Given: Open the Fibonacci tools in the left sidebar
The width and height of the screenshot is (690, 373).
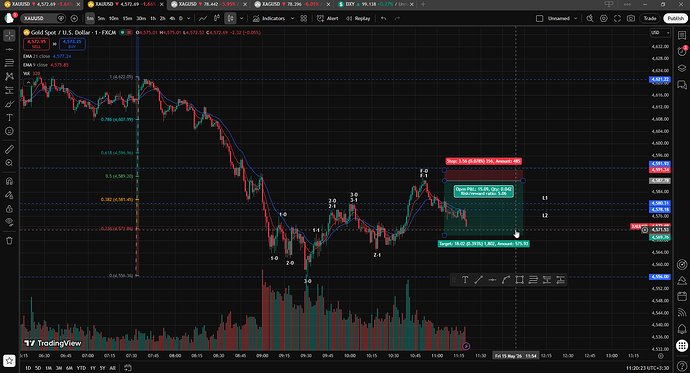Looking at the screenshot, I should [9, 63].
